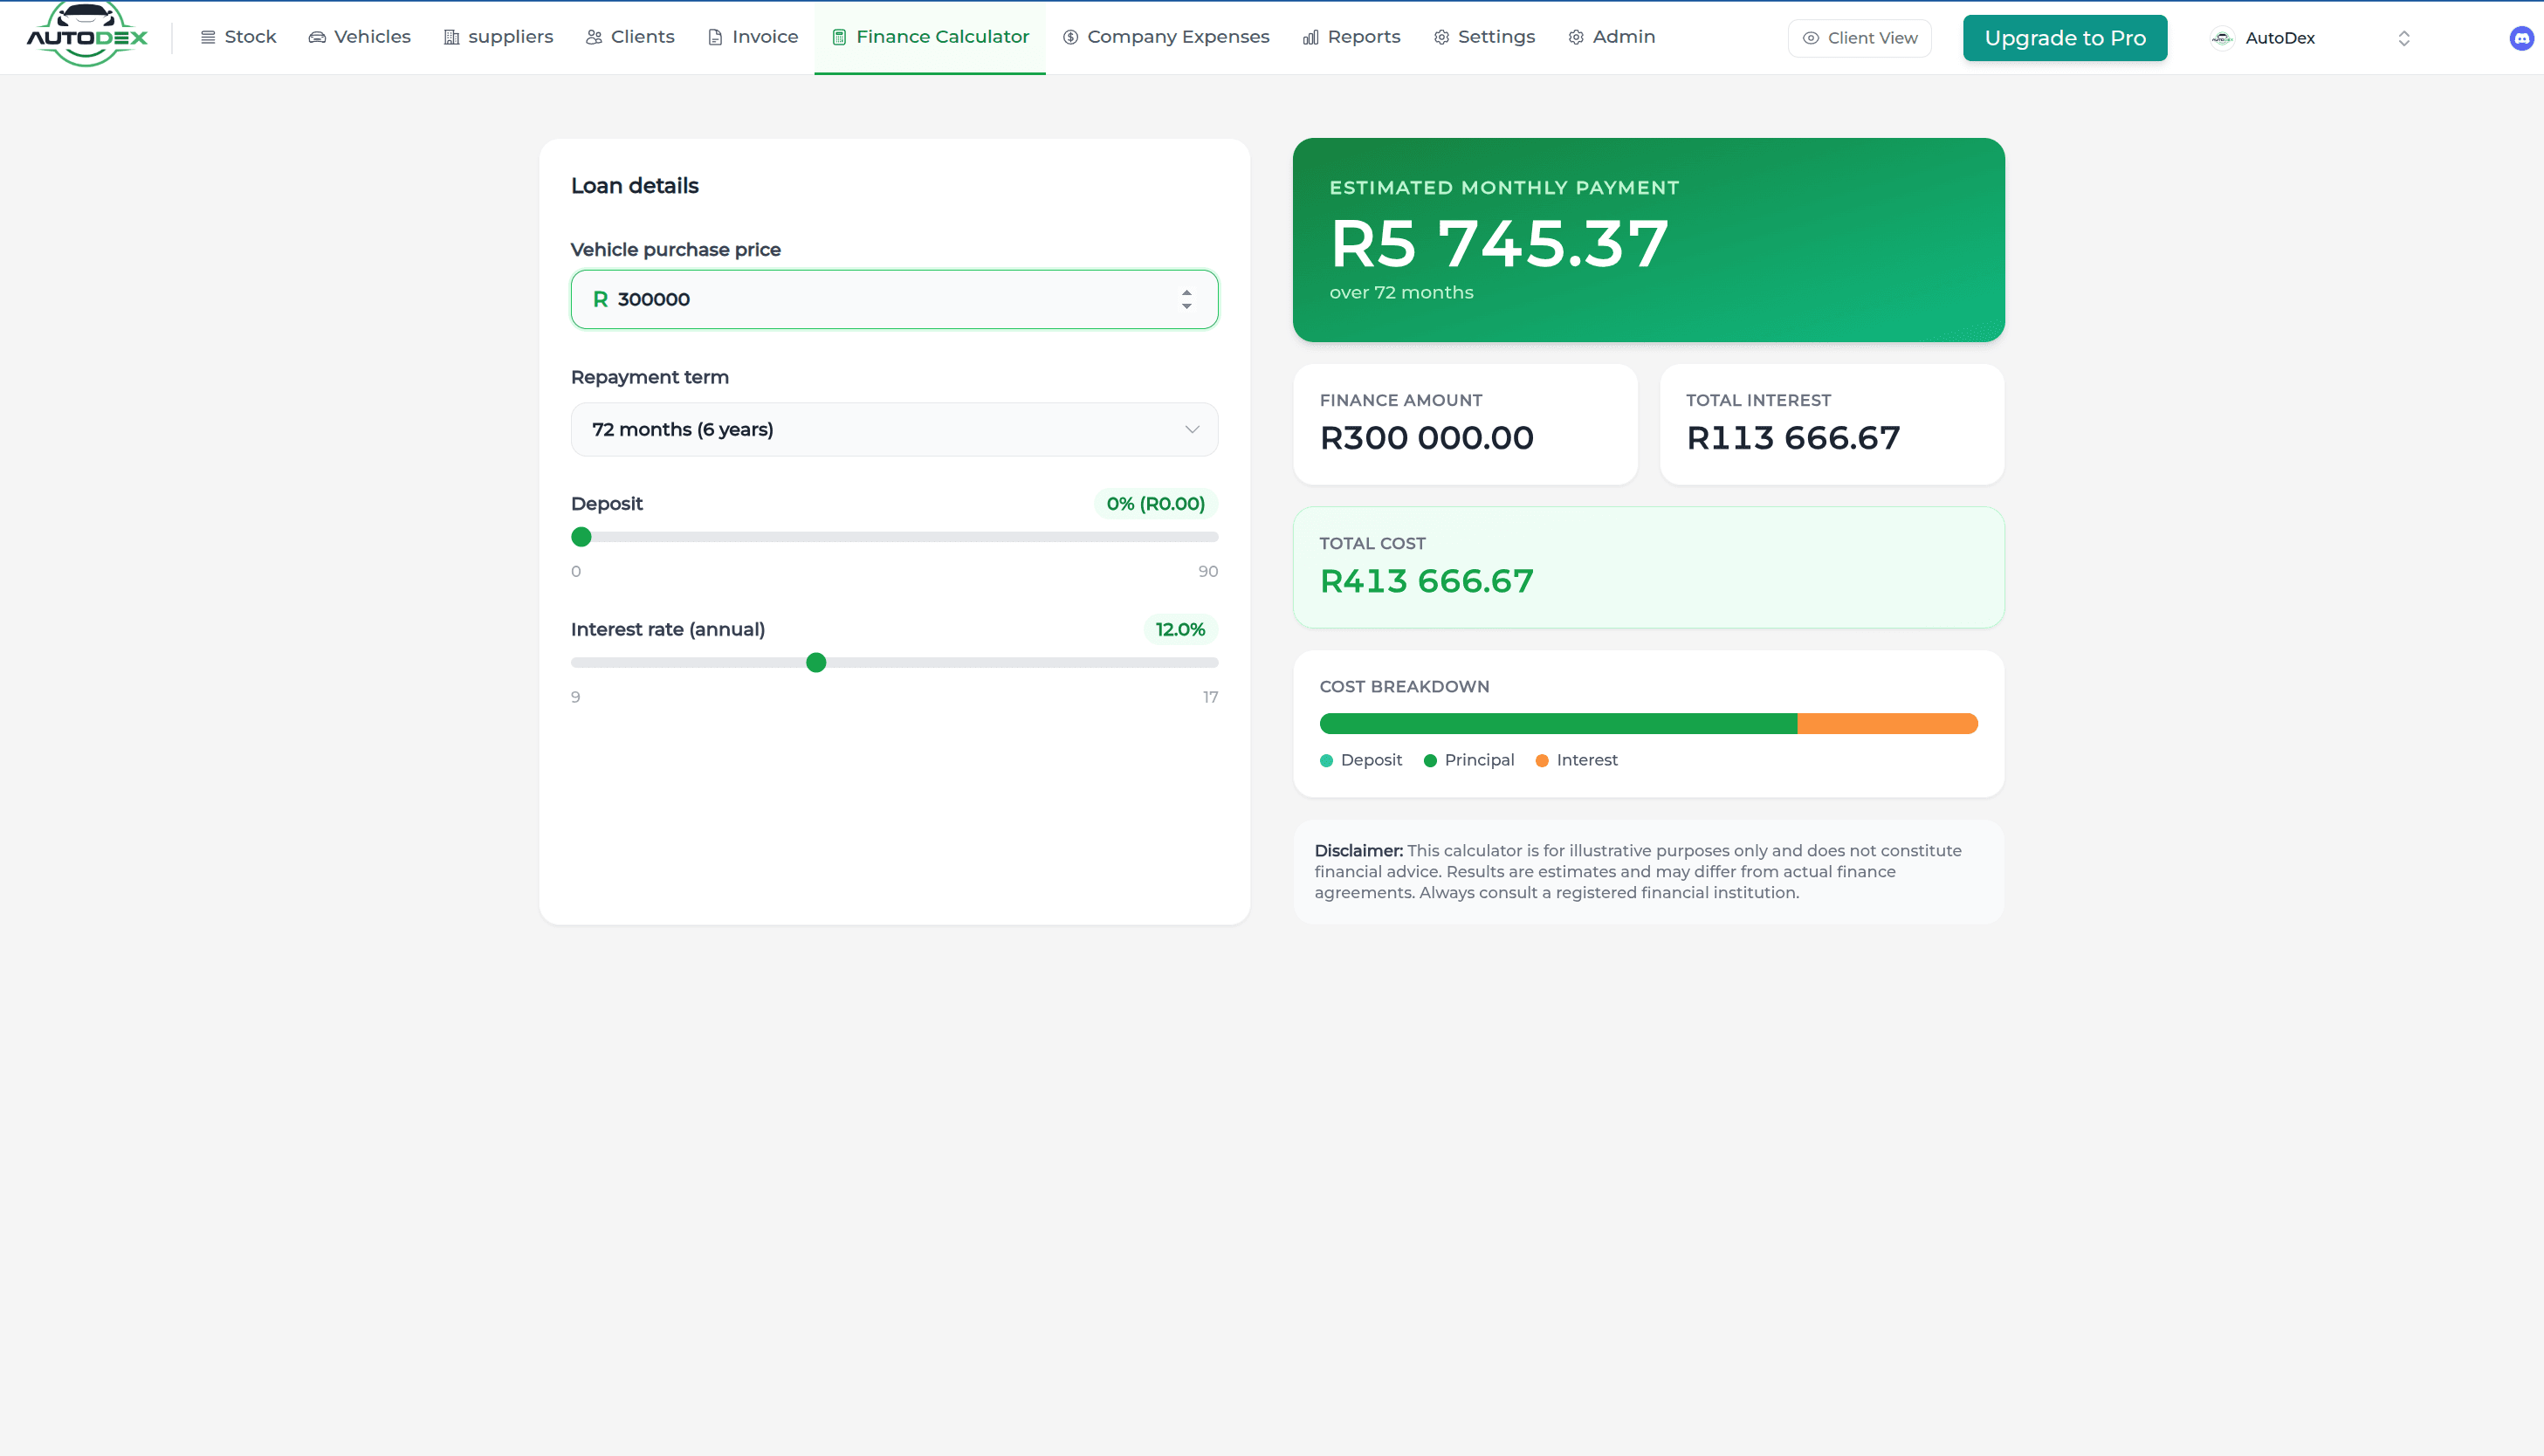Viewport: 2544px width, 1456px height.
Task: Open the Vehicles section via its car icon
Action: tap(318, 37)
